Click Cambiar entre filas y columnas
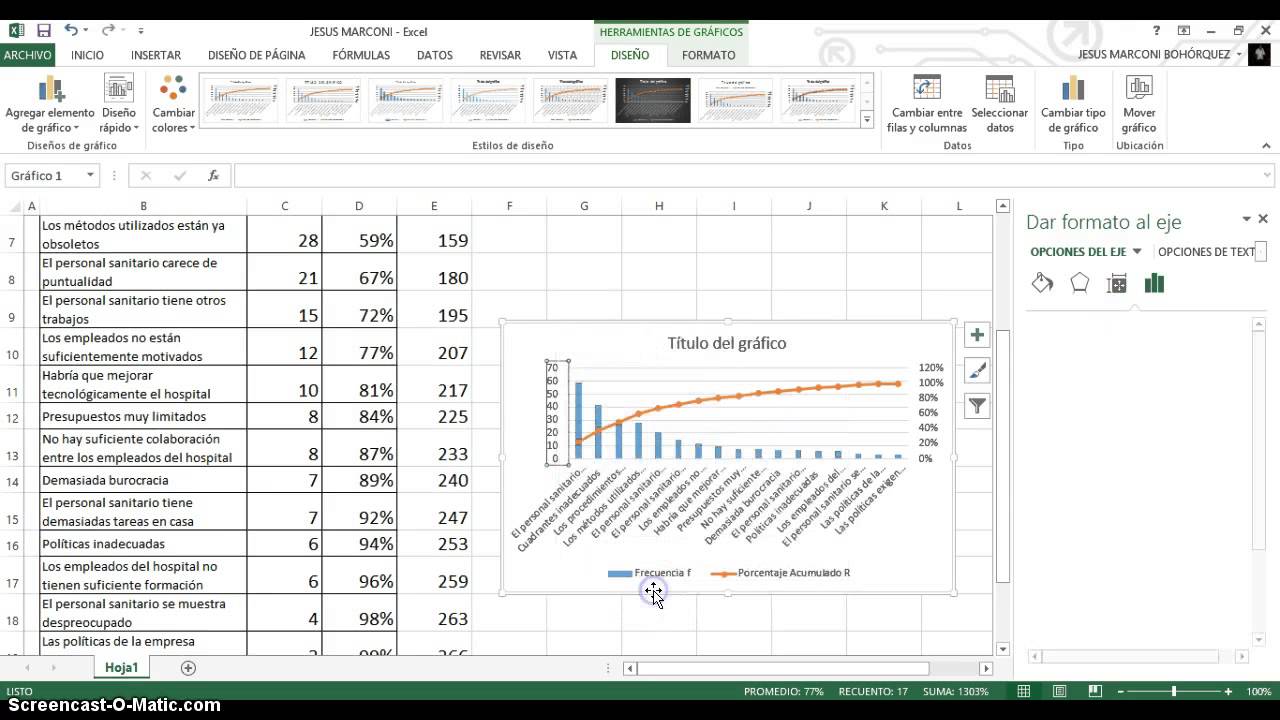The image size is (1280, 720). tap(927, 104)
